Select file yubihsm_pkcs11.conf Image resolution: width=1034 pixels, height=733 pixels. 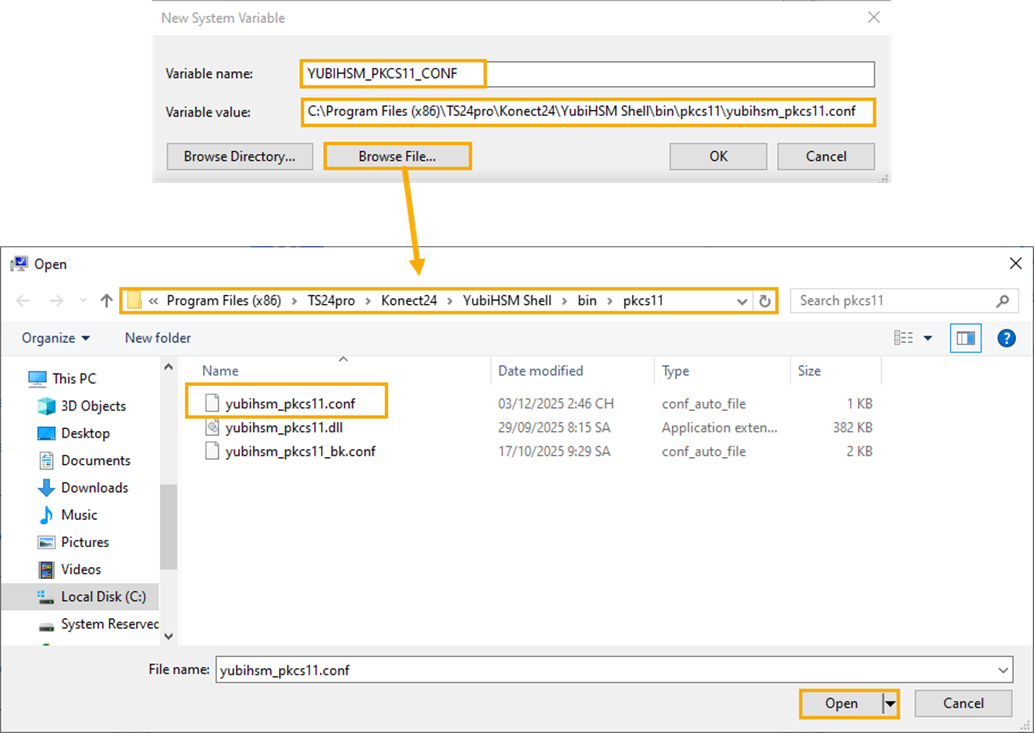tap(290, 403)
